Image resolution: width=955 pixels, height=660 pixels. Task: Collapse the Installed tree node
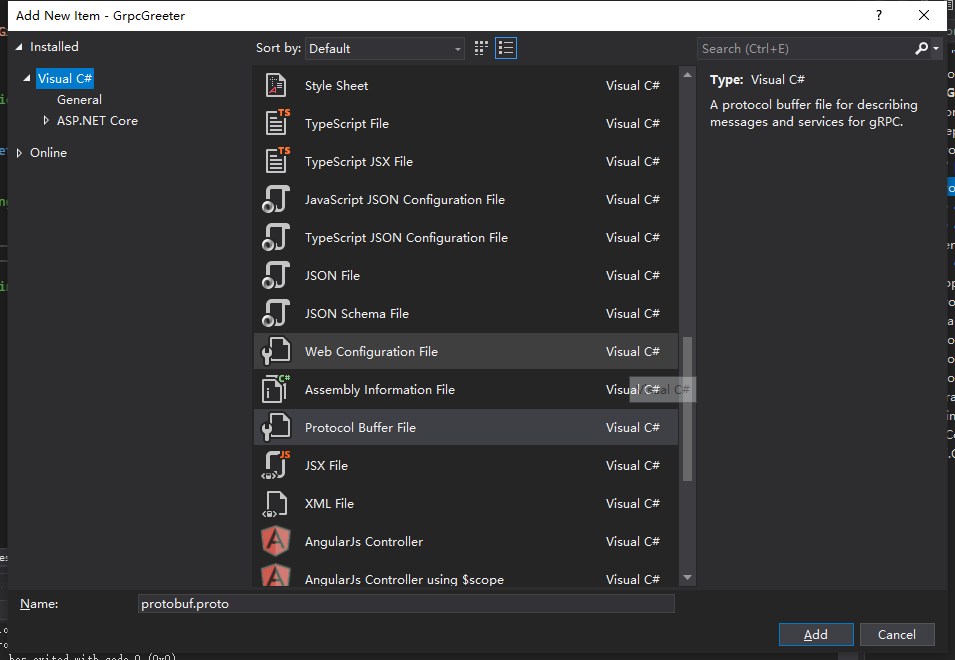pos(19,47)
